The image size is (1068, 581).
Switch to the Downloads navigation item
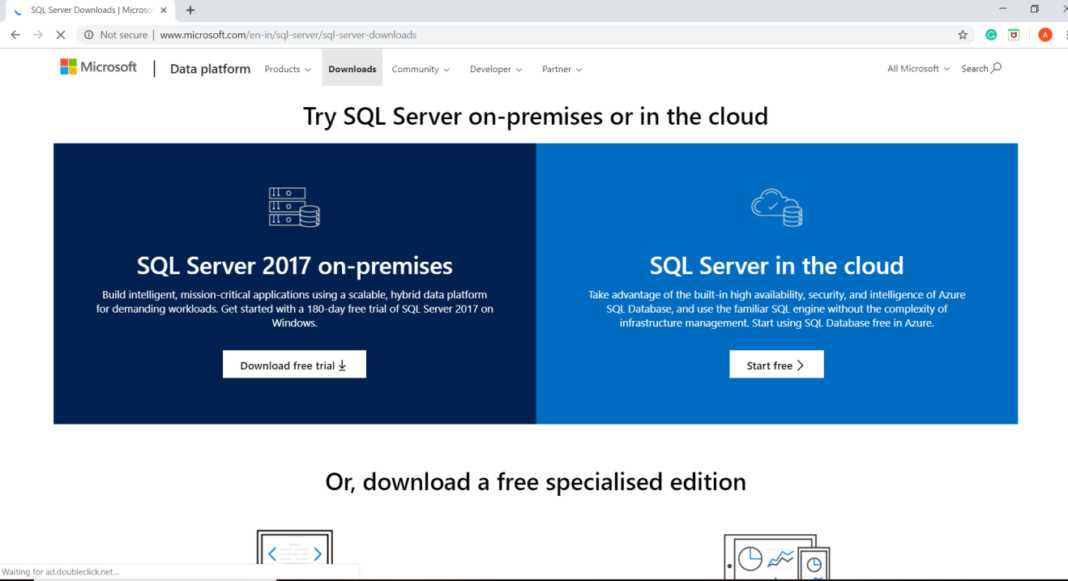pos(352,69)
